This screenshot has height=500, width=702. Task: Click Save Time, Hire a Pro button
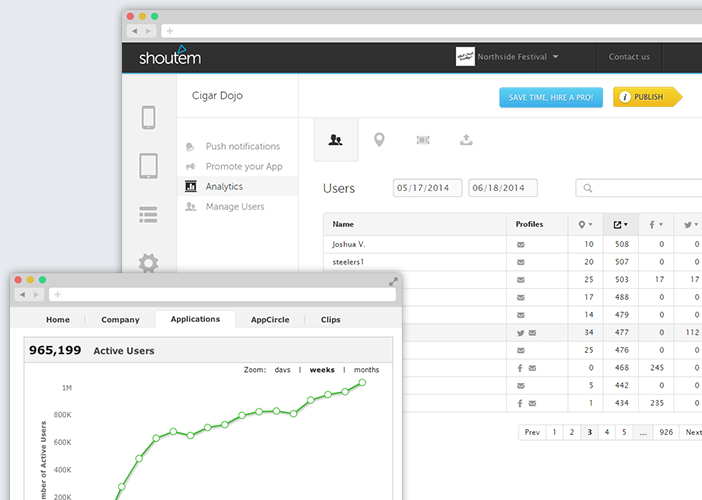(x=551, y=97)
